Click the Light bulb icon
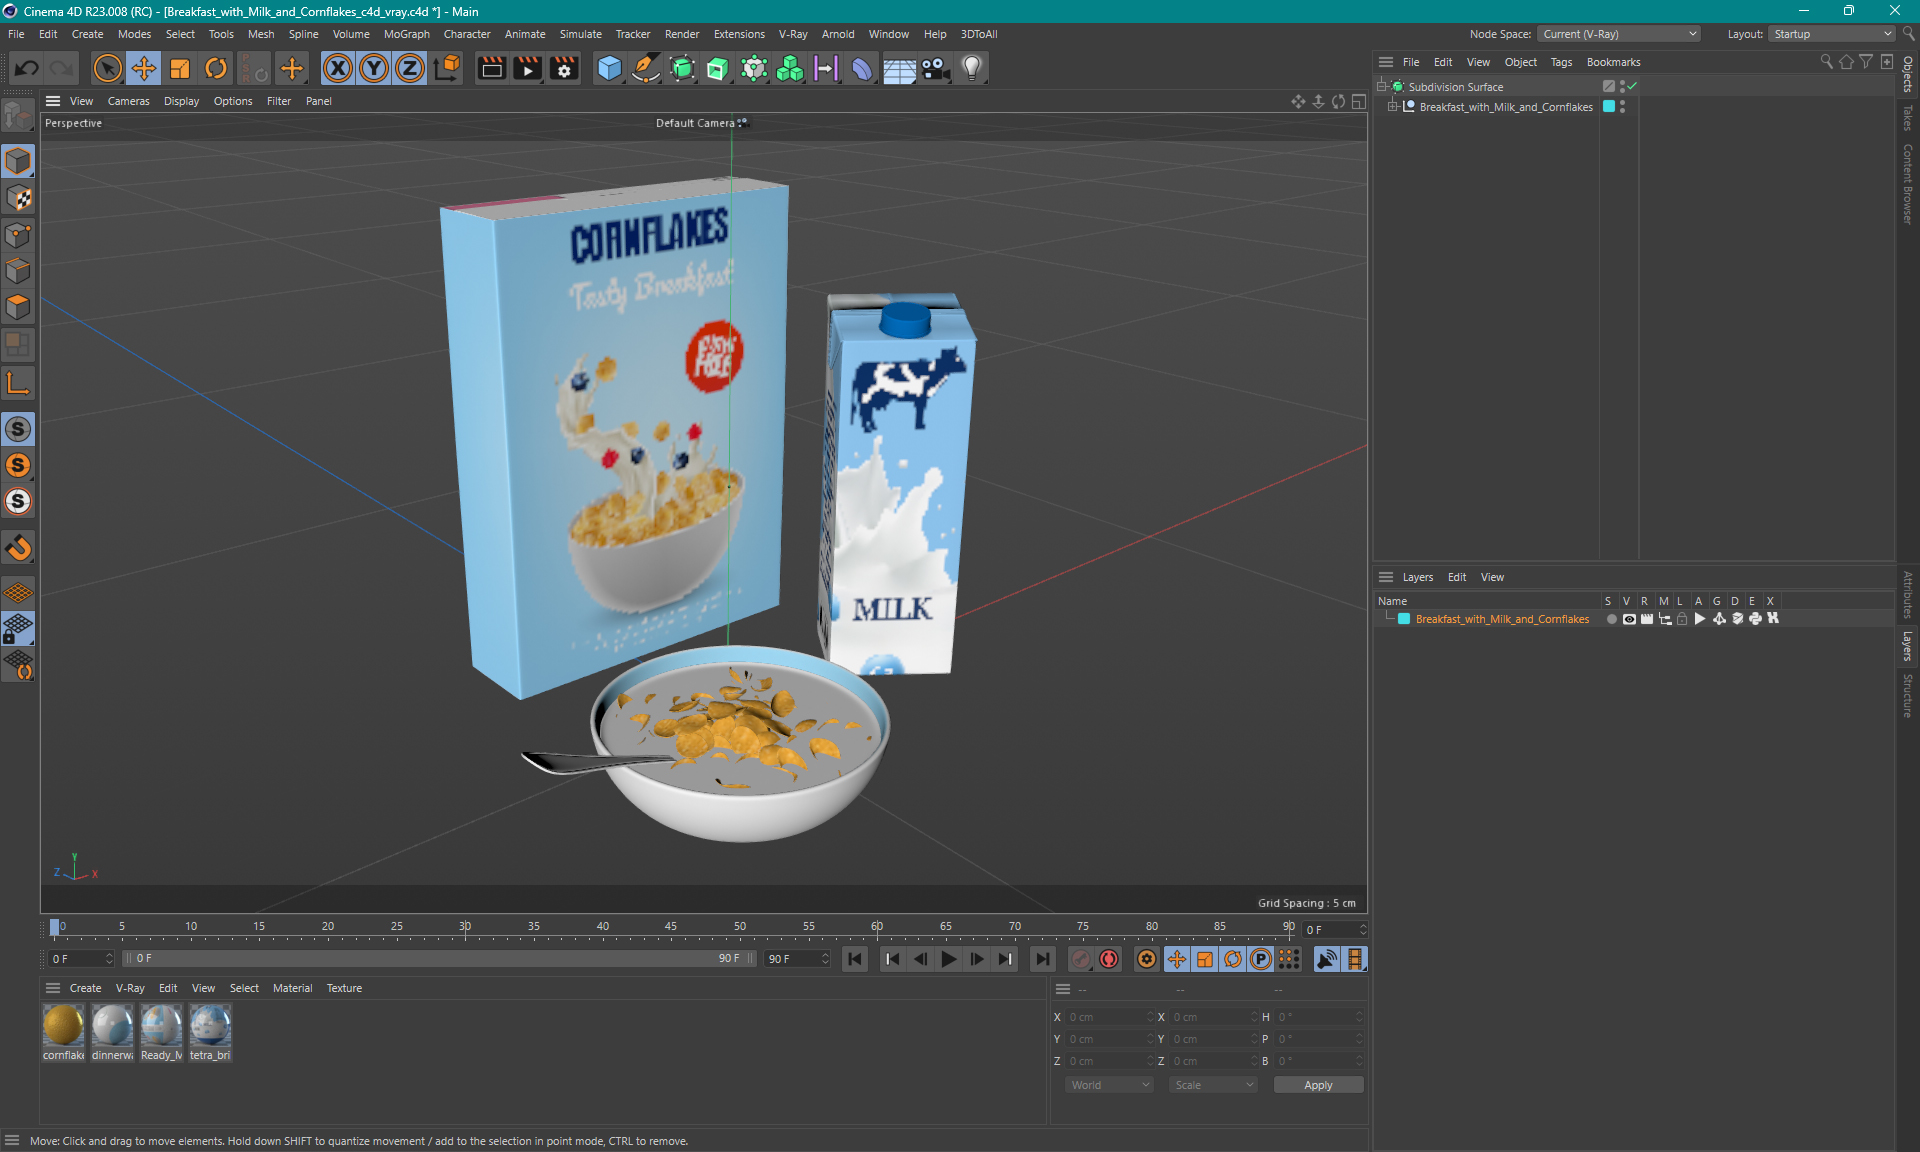 [972, 68]
